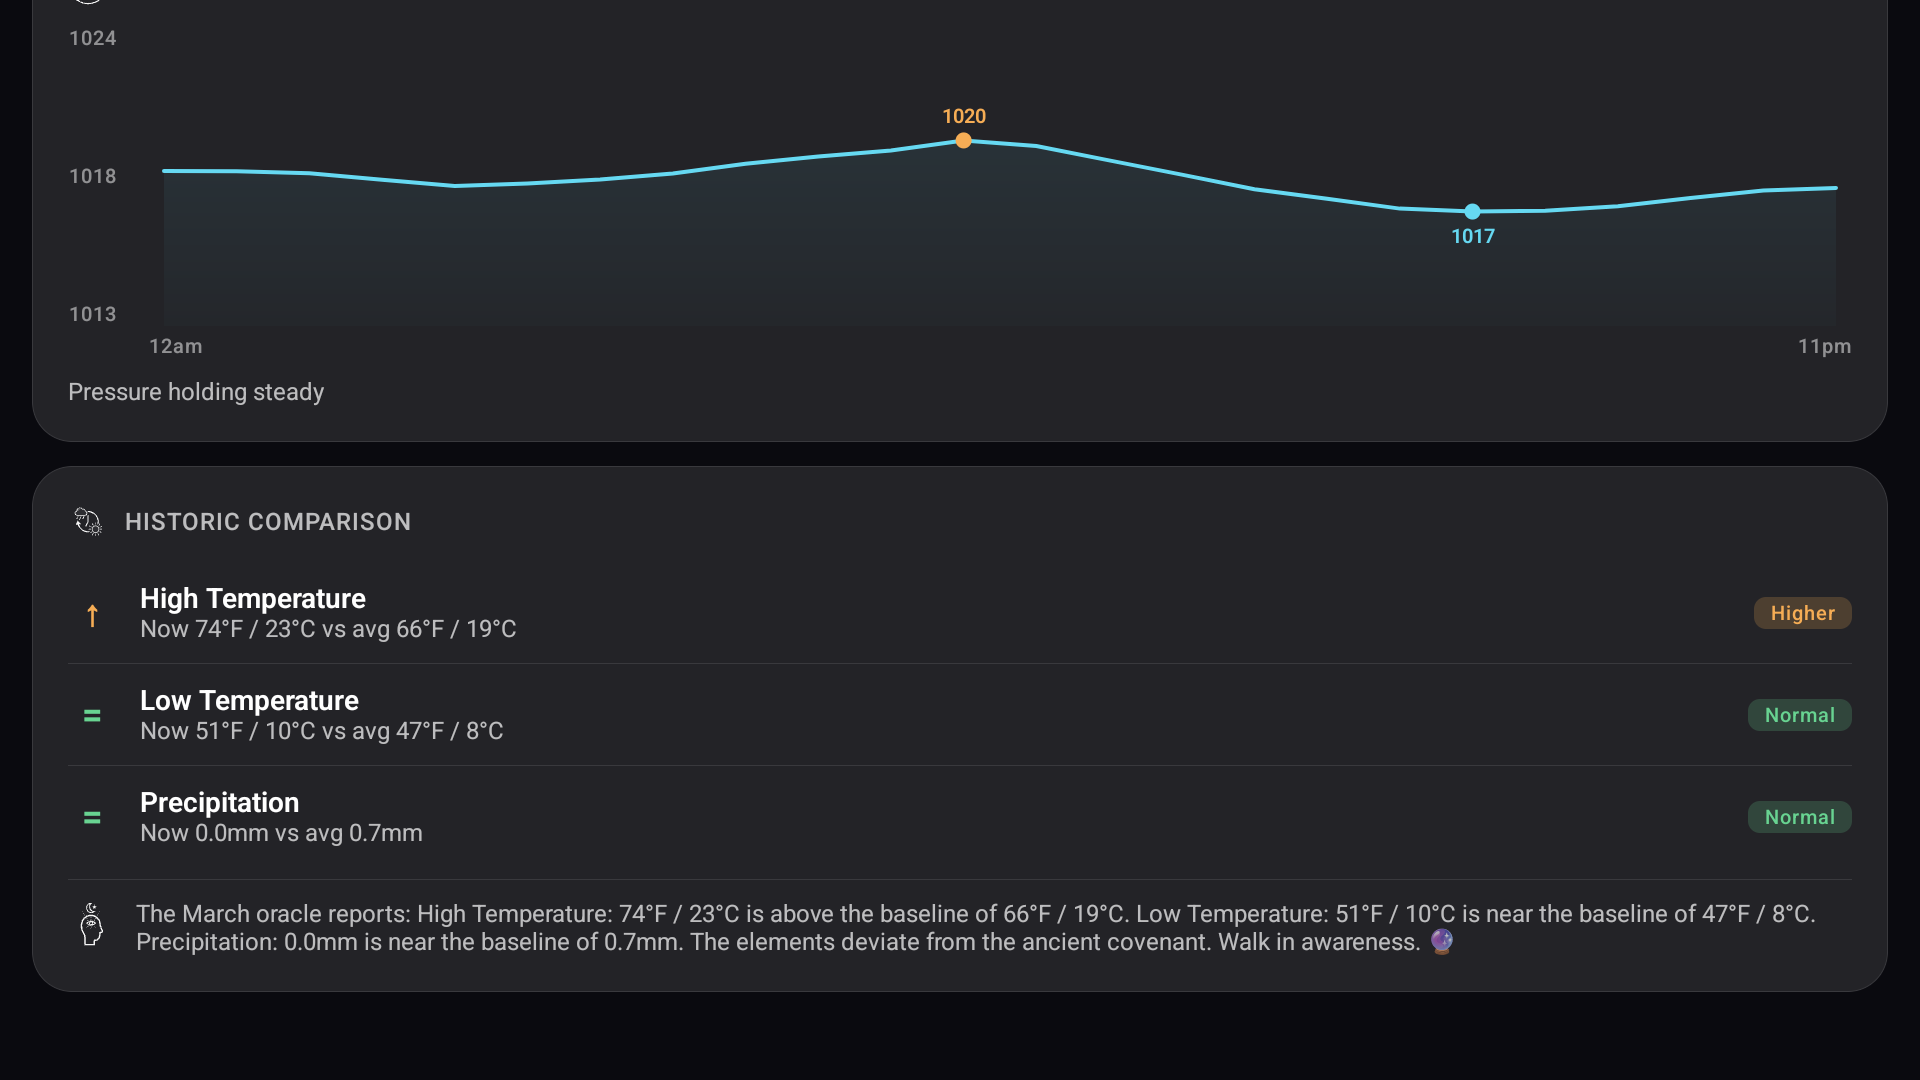Select the orange up arrow beside High Temperature
The height and width of the screenshot is (1080, 1920).
(x=92, y=615)
